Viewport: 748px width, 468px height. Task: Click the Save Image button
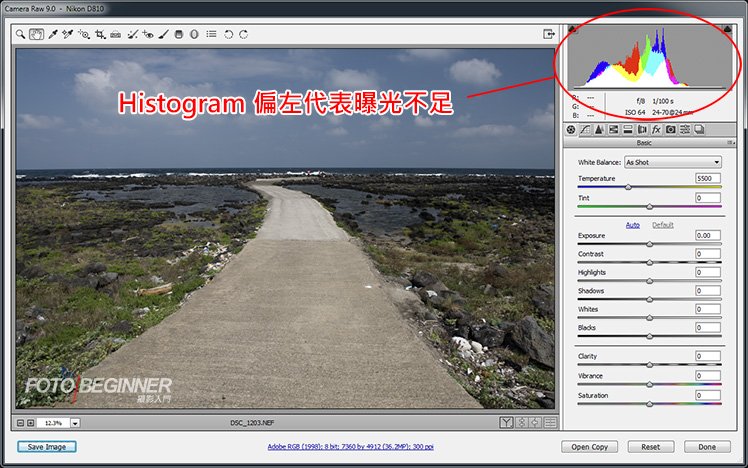(47, 447)
